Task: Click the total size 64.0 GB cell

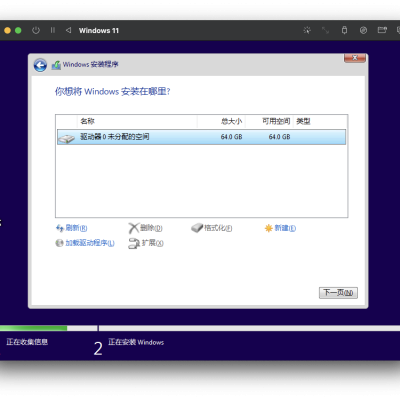Action: (x=231, y=137)
